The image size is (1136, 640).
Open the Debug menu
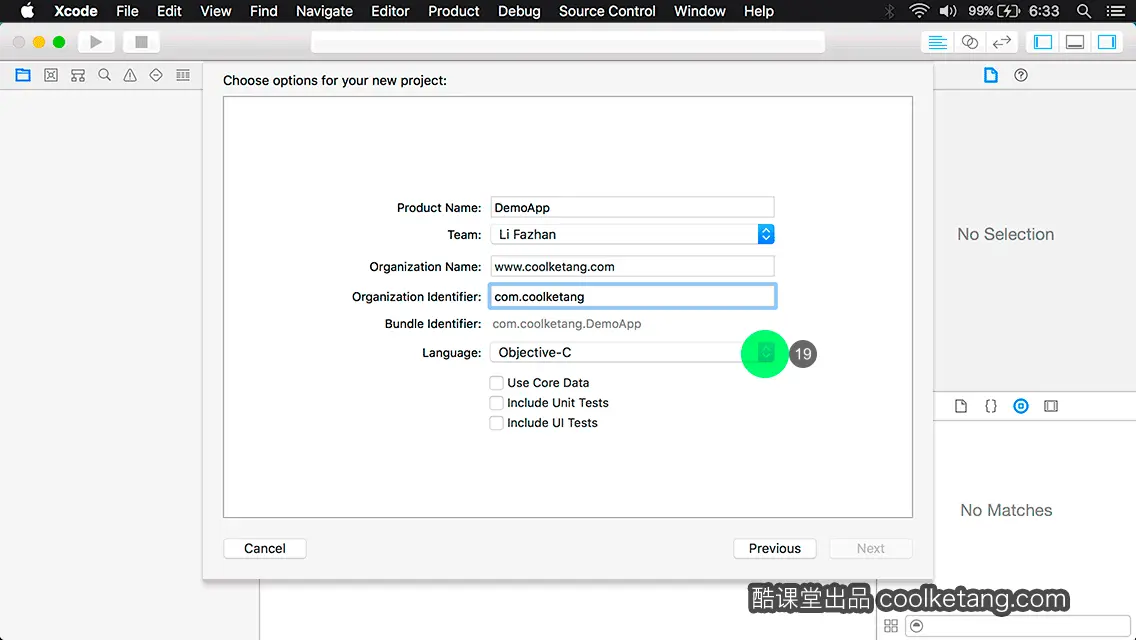click(x=519, y=11)
